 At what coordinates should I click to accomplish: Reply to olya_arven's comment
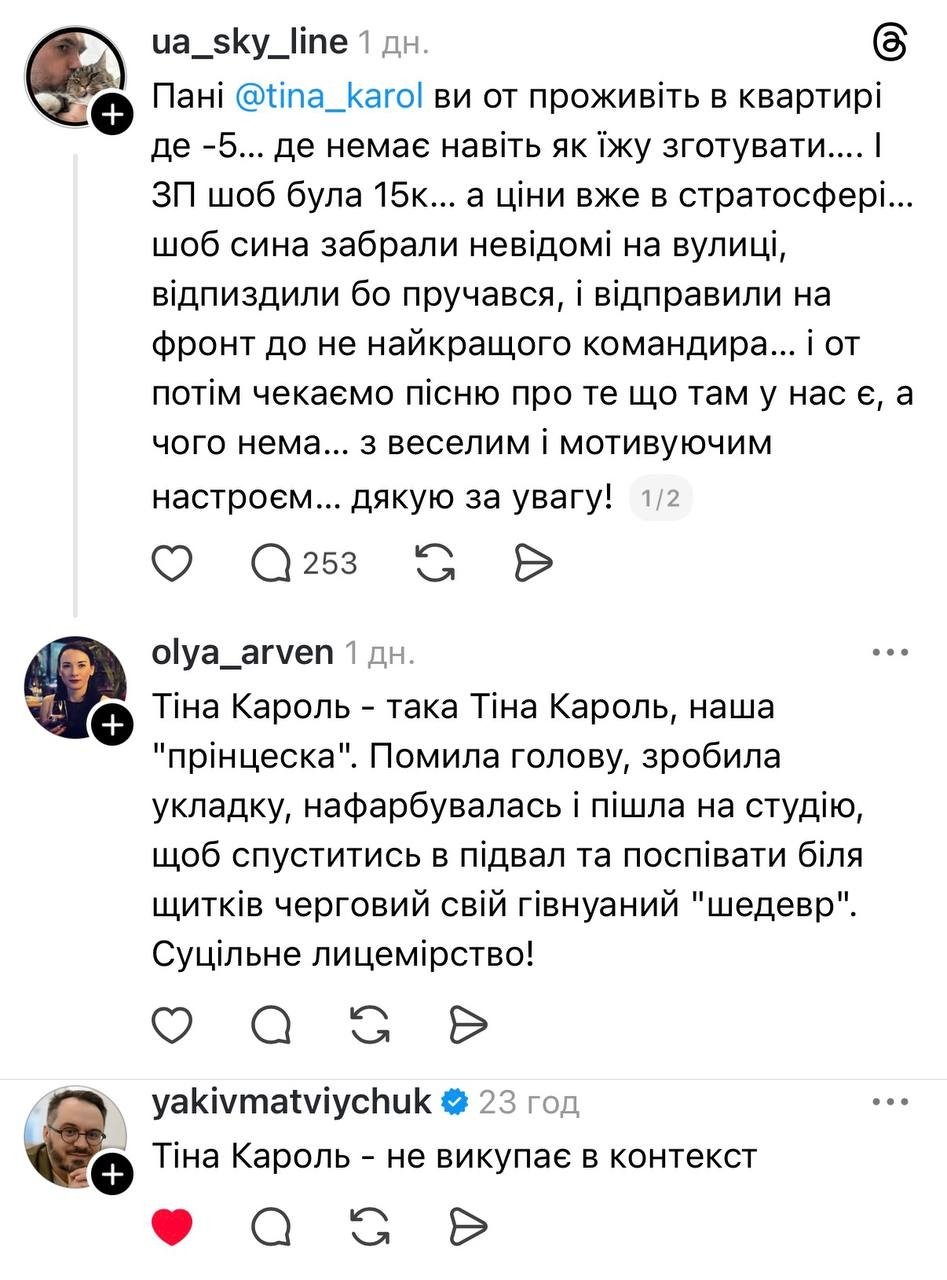[x=270, y=1023]
